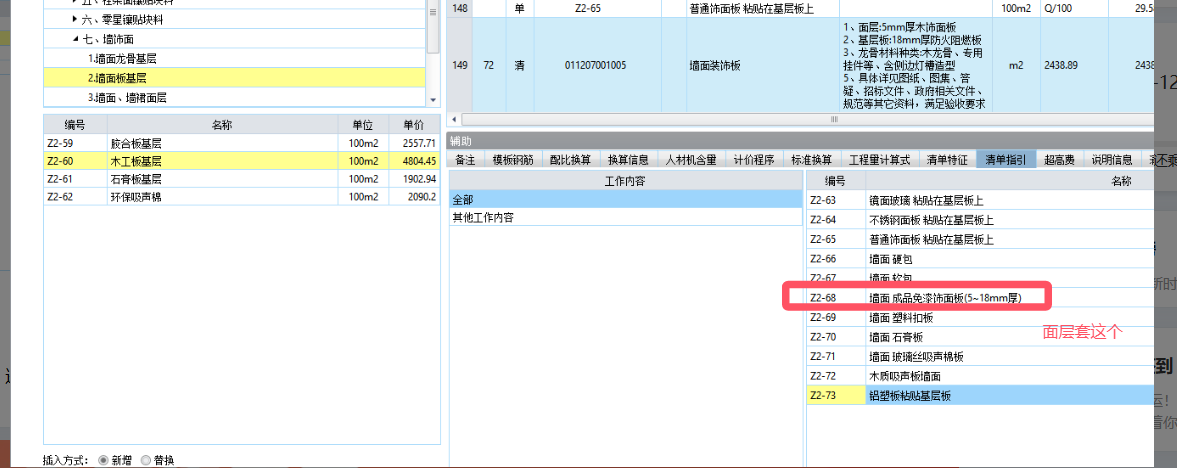The image size is (1177, 468).
Task: Select guide row Z2-66 墙面 硬包
Action: coord(980,259)
